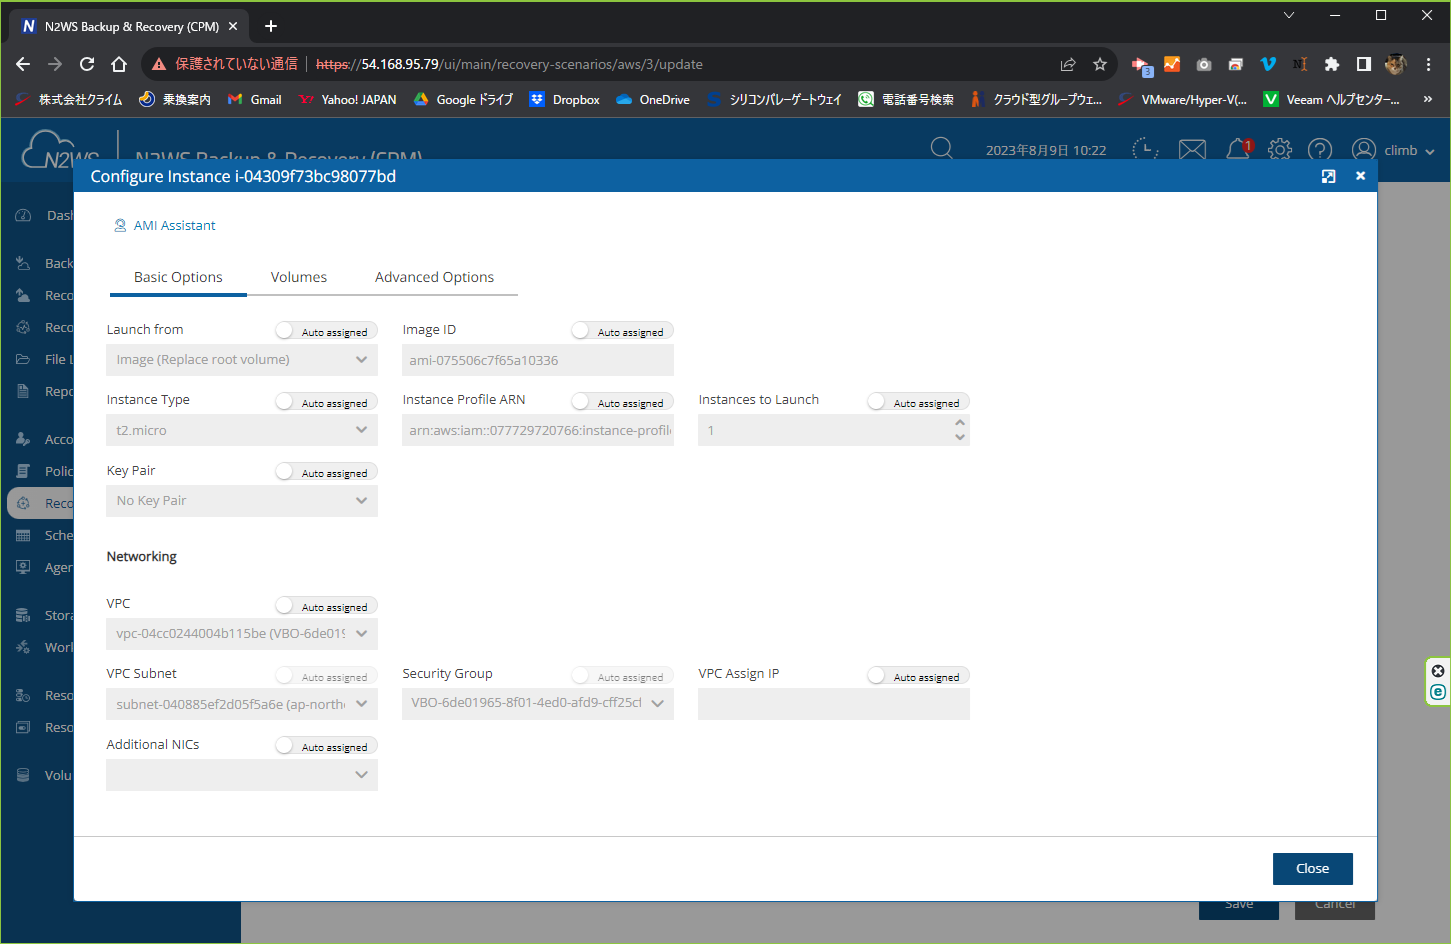
Task: Open the Launch from dropdown
Action: (242, 360)
